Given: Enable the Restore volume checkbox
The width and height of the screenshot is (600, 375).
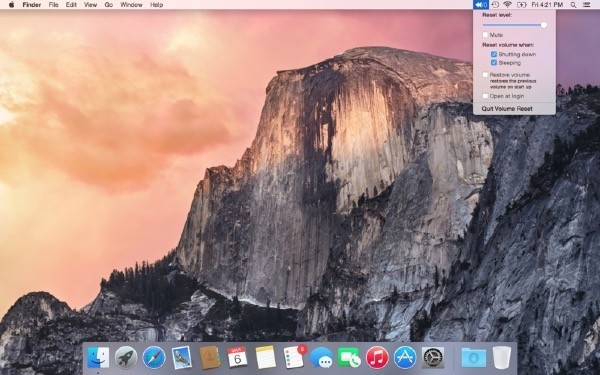Looking at the screenshot, I should (485, 75).
